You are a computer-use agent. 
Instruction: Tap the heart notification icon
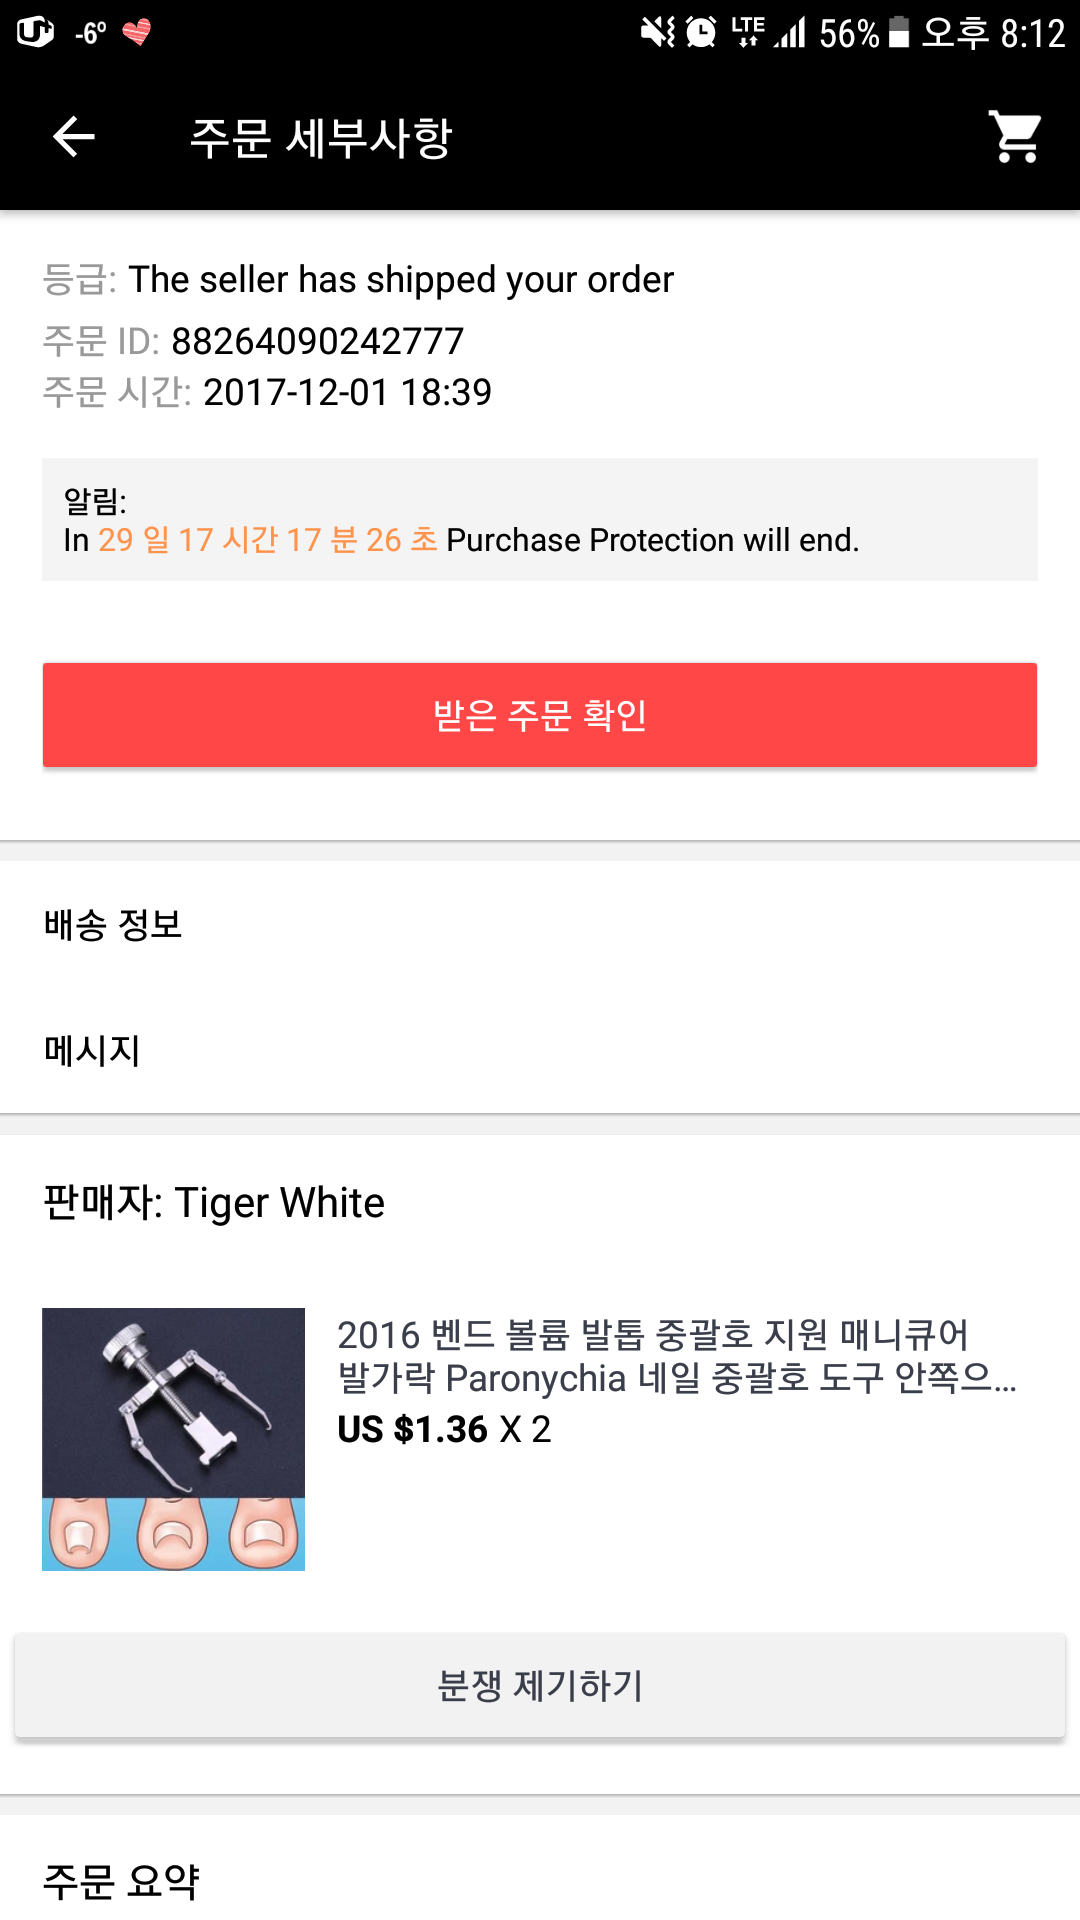(x=137, y=33)
